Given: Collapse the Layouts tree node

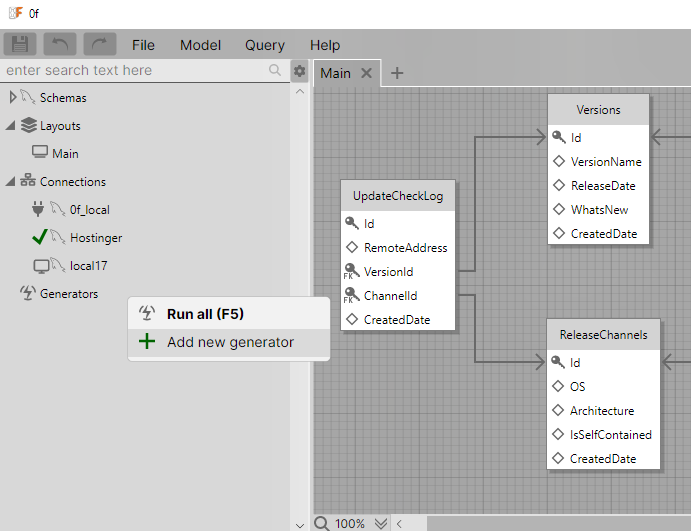Looking at the screenshot, I should pyautogui.click(x=11, y=126).
